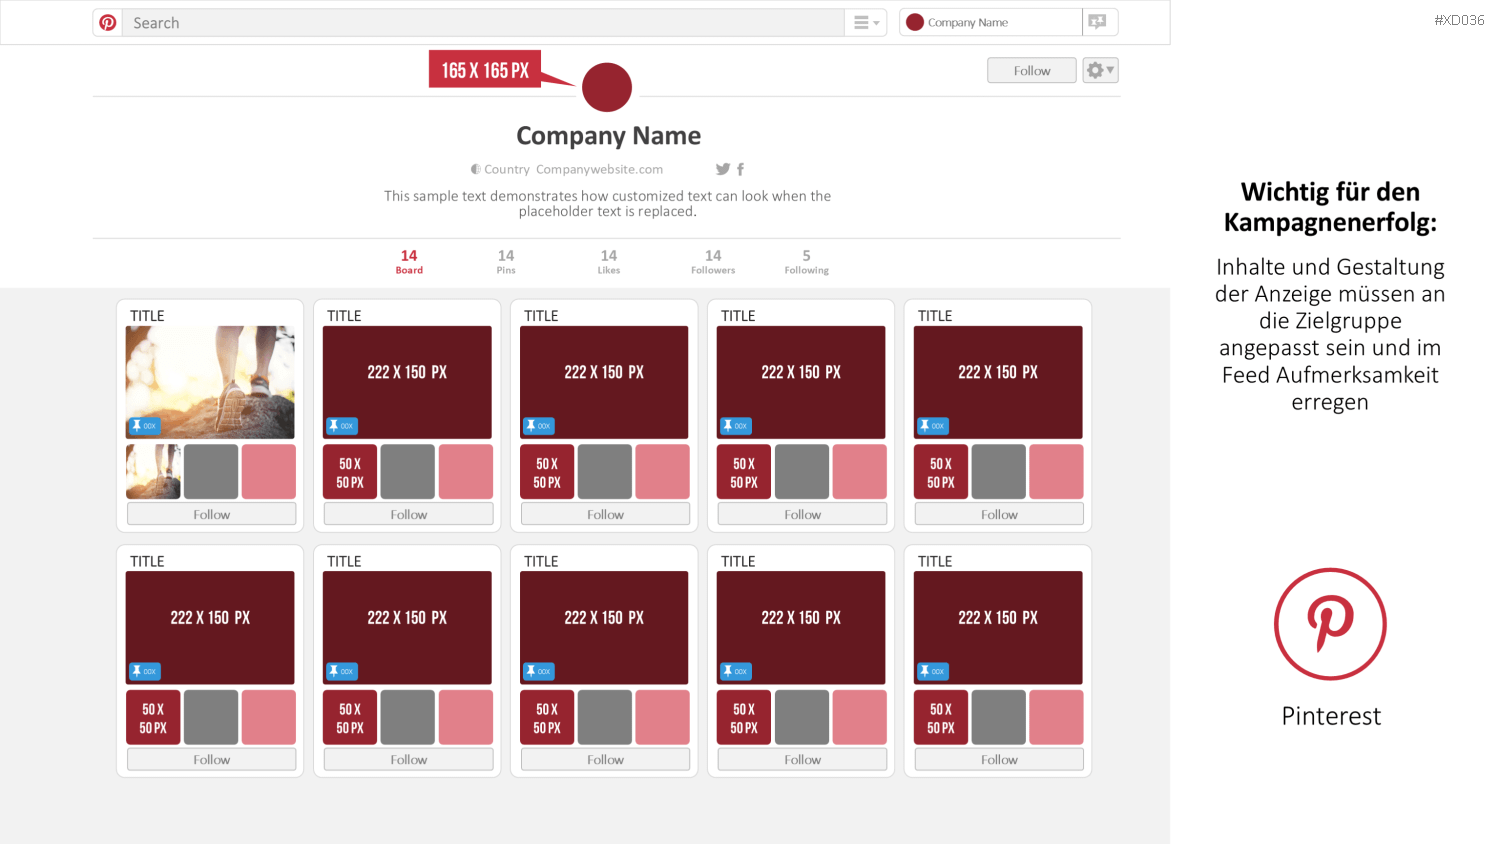This screenshot has width=1500, height=844.
Task: Open the gear settings dropdown
Action: tap(1100, 70)
